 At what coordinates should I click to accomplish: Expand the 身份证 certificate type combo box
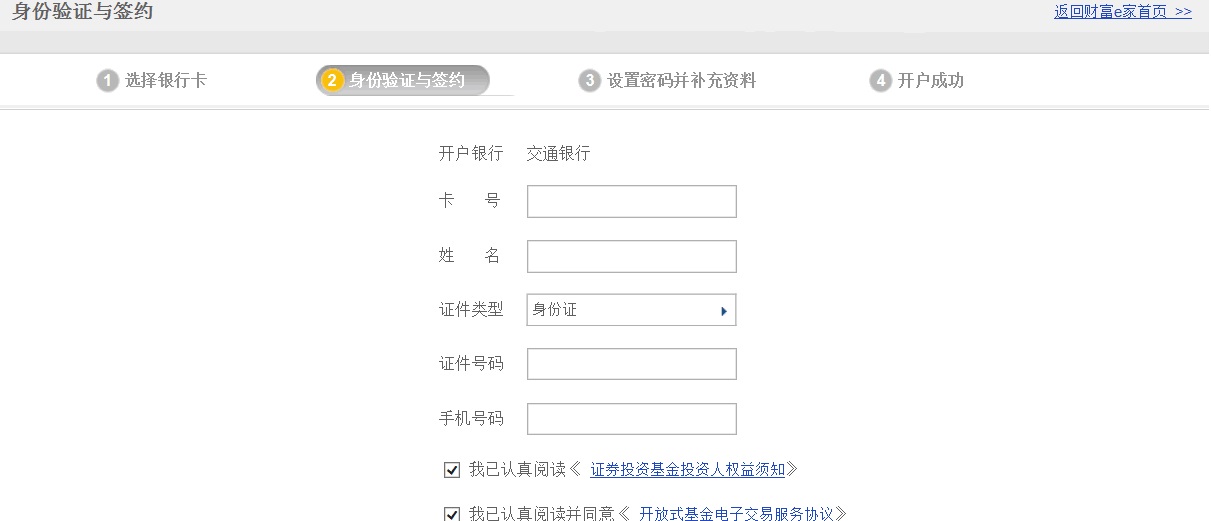(631, 310)
